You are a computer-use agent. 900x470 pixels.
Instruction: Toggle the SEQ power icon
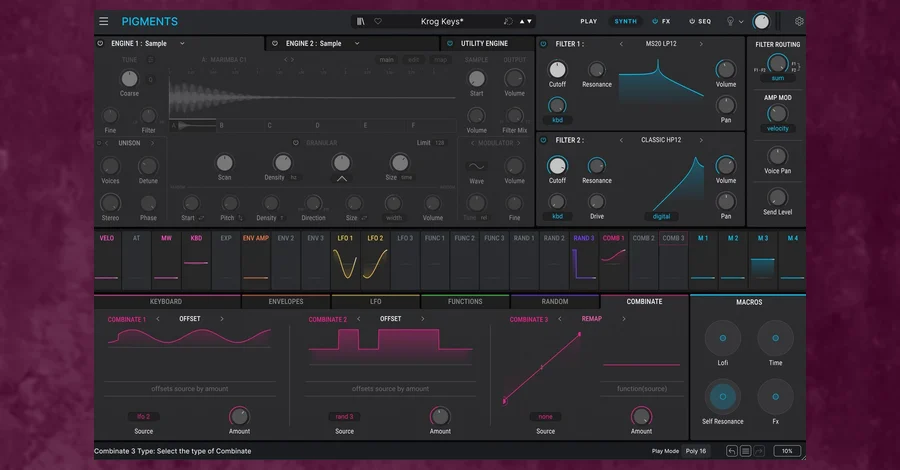pyautogui.click(x=692, y=21)
